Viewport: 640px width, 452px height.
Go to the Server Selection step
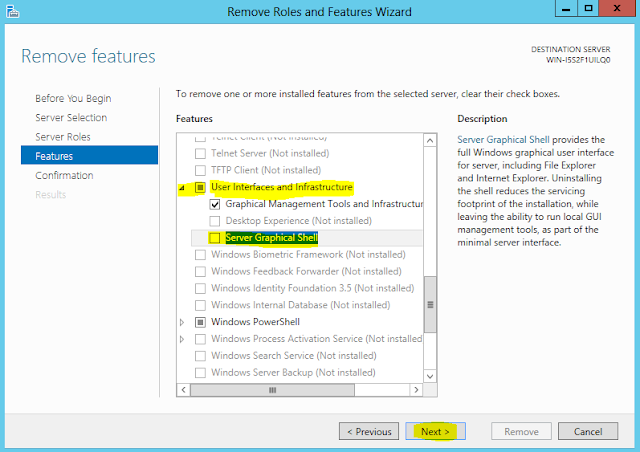[71, 118]
